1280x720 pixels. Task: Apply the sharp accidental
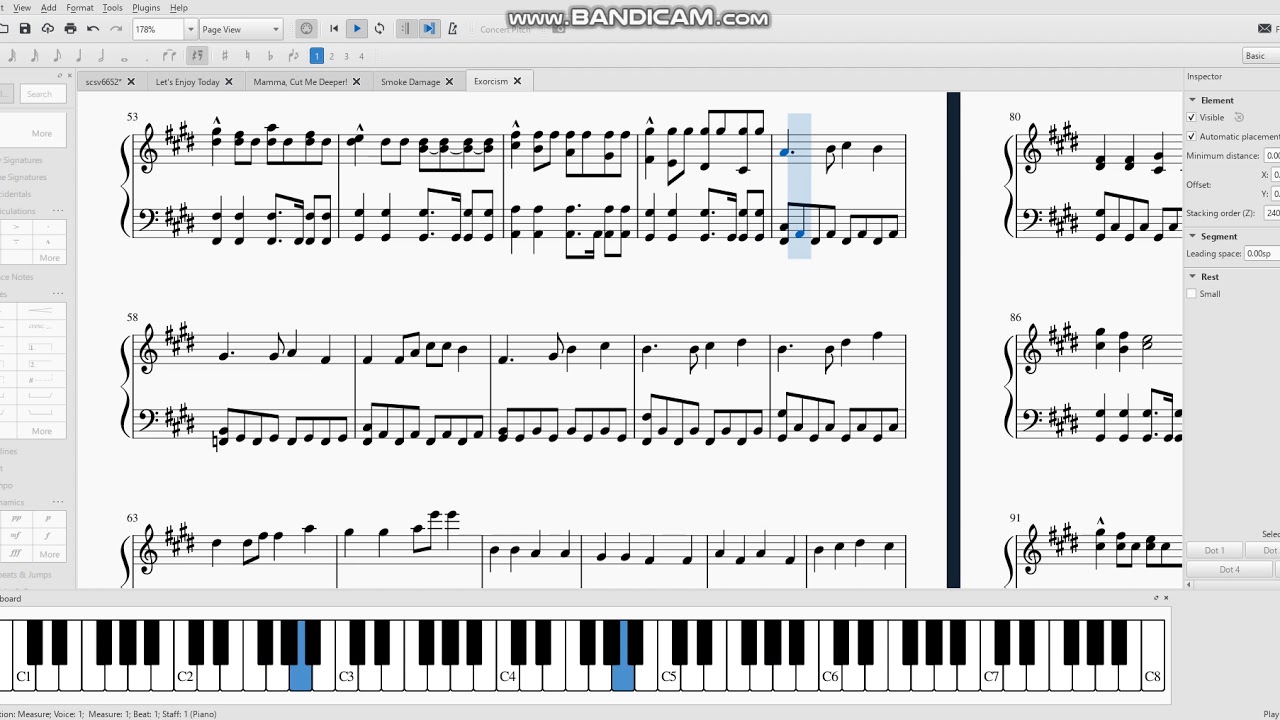(x=225, y=56)
